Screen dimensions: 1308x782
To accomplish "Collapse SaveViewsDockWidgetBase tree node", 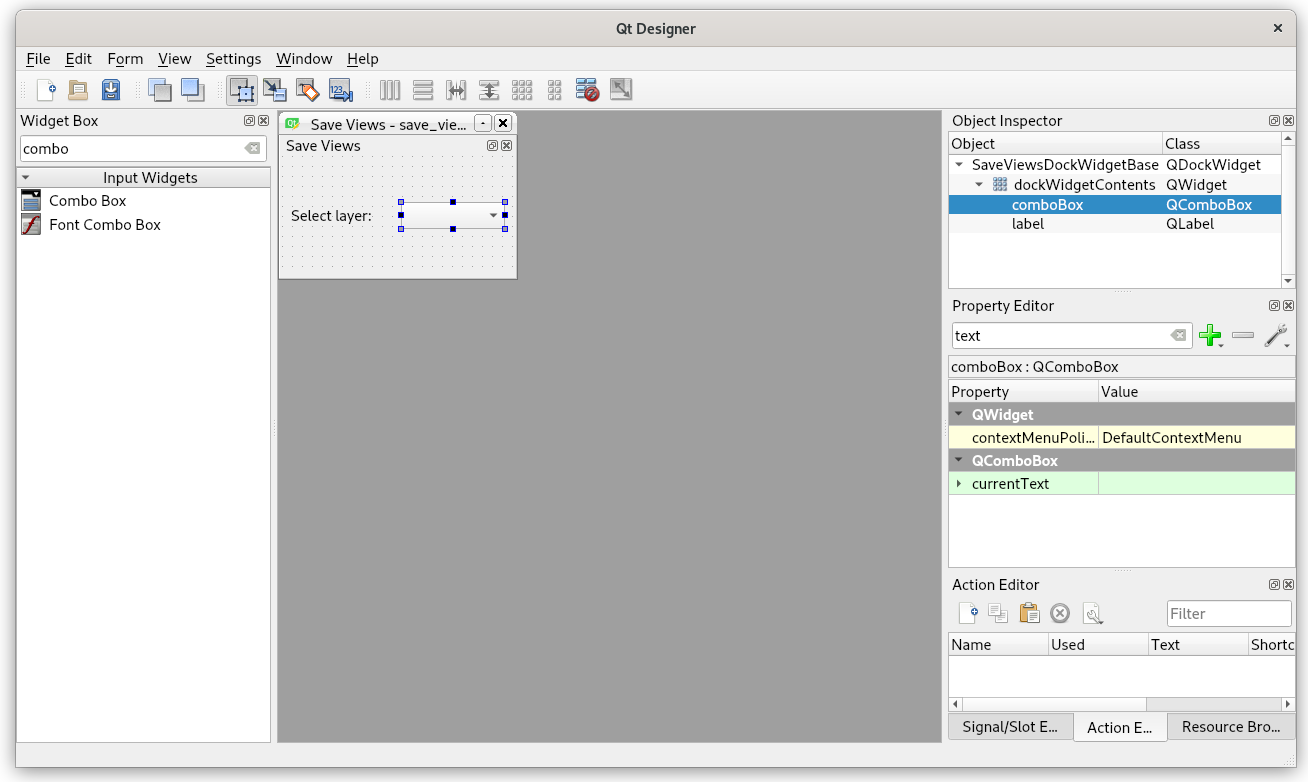I will [x=959, y=165].
